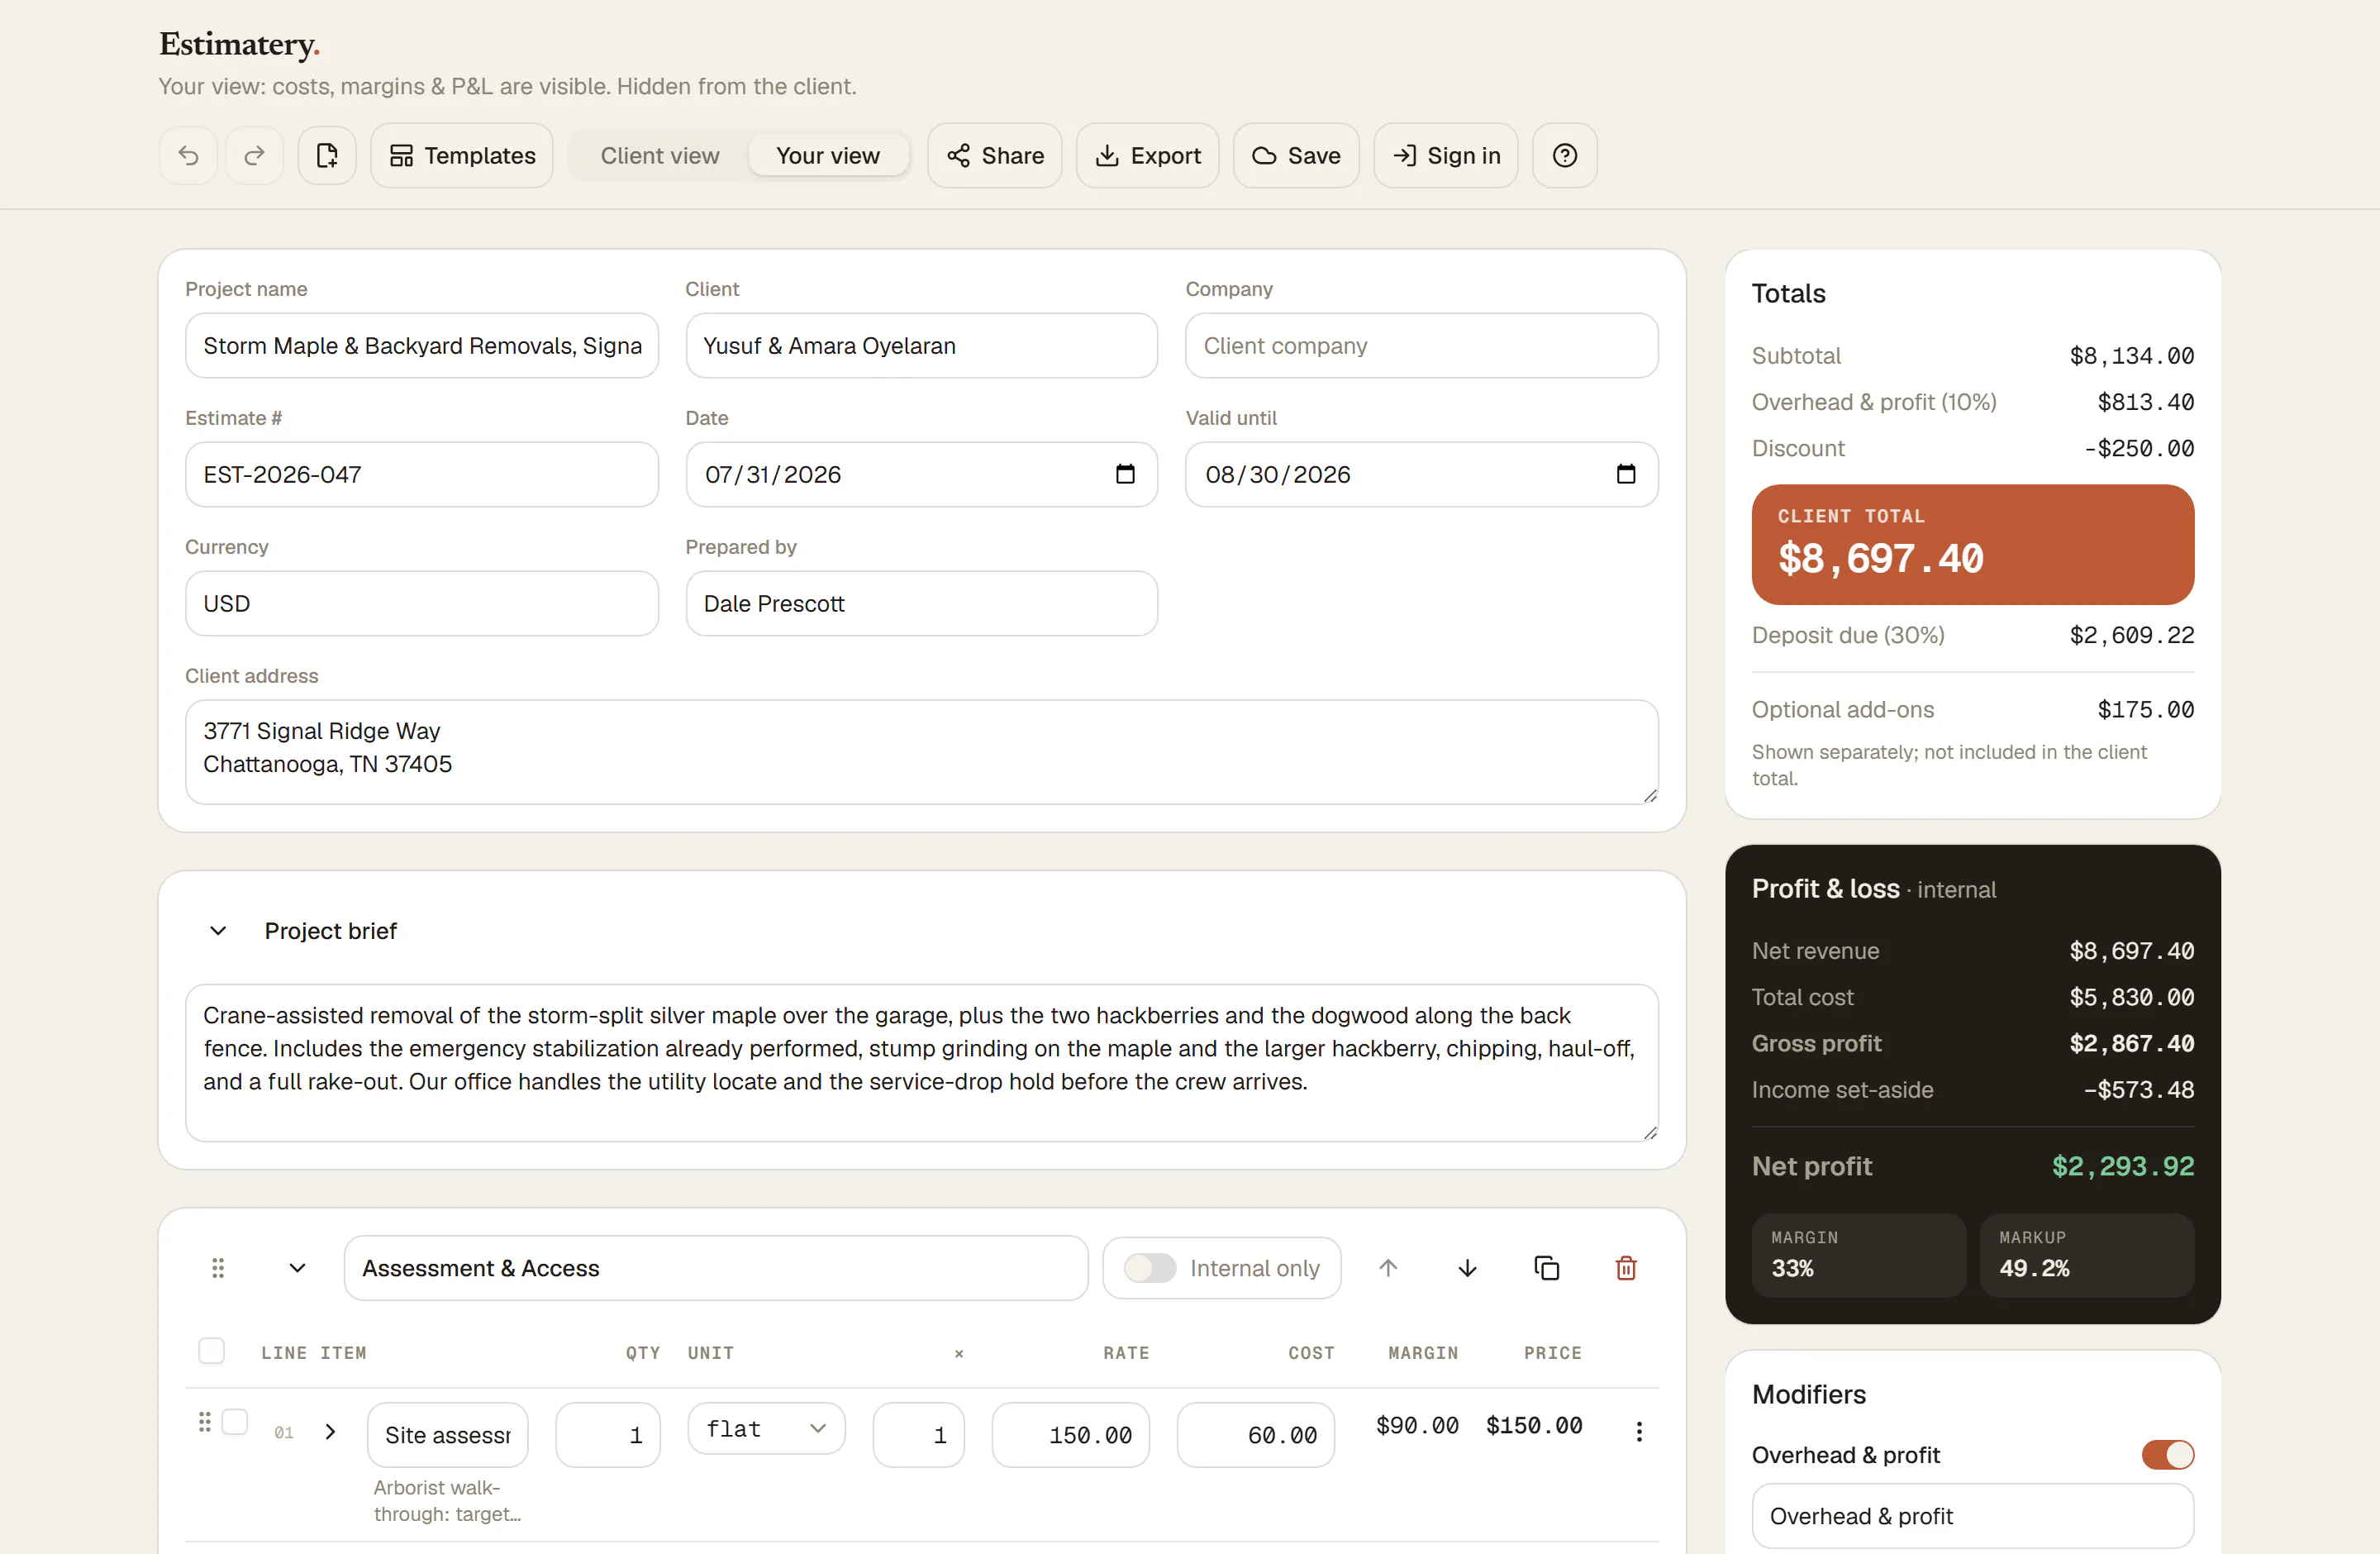Click the Gross profit $2,867.40 value
The width and height of the screenshot is (2380, 1554).
coord(2131,1044)
